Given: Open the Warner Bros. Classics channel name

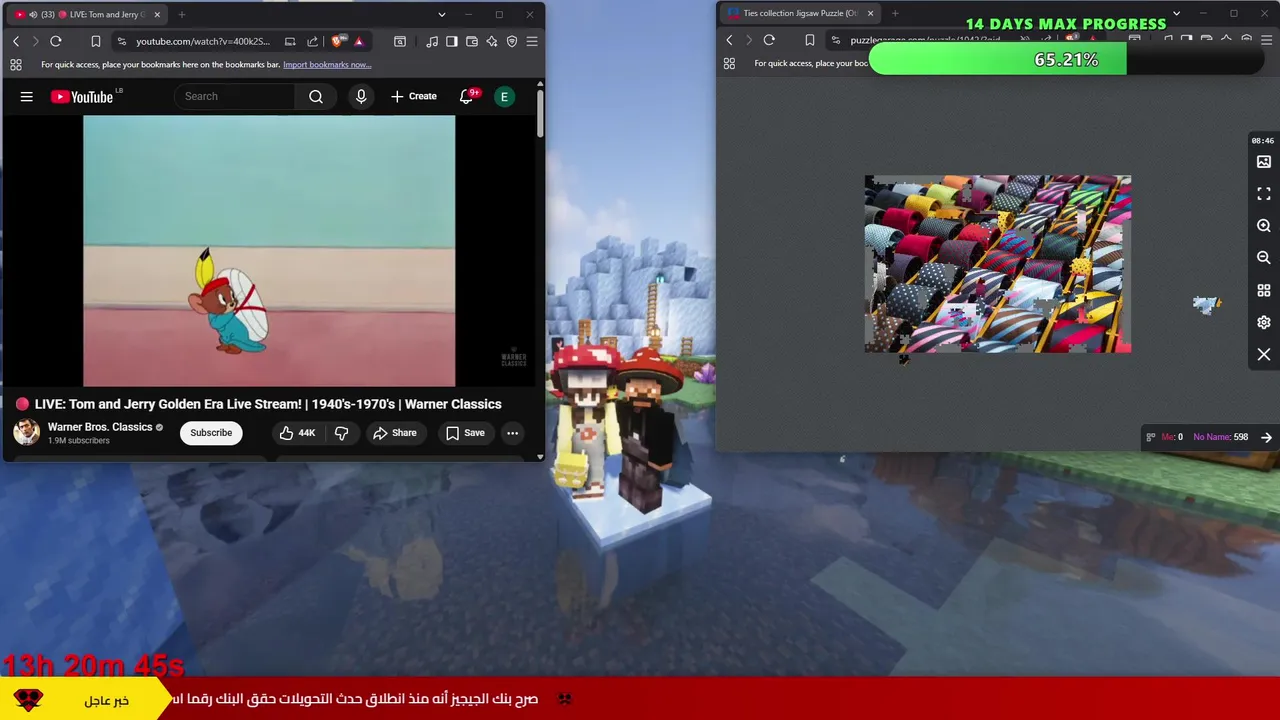Looking at the screenshot, I should pyautogui.click(x=100, y=427).
